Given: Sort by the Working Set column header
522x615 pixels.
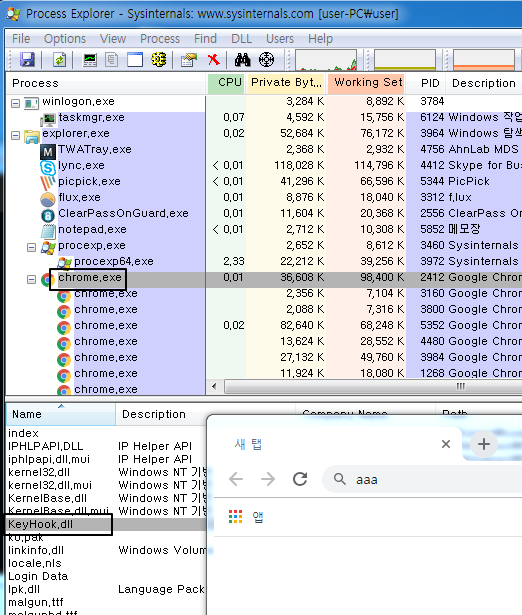Looking at the screenshot, I should tap(366, 83).
